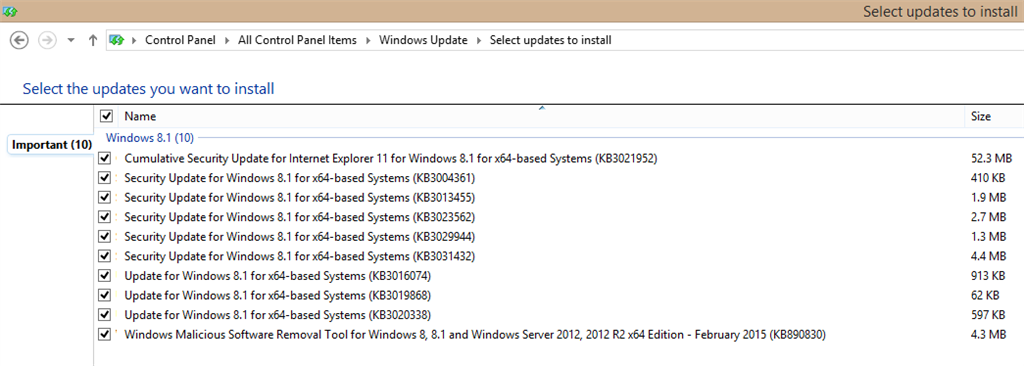Toggle the select-all checkbox in header
Viewport: 1024px width, 366px height.
coord(106,116)
